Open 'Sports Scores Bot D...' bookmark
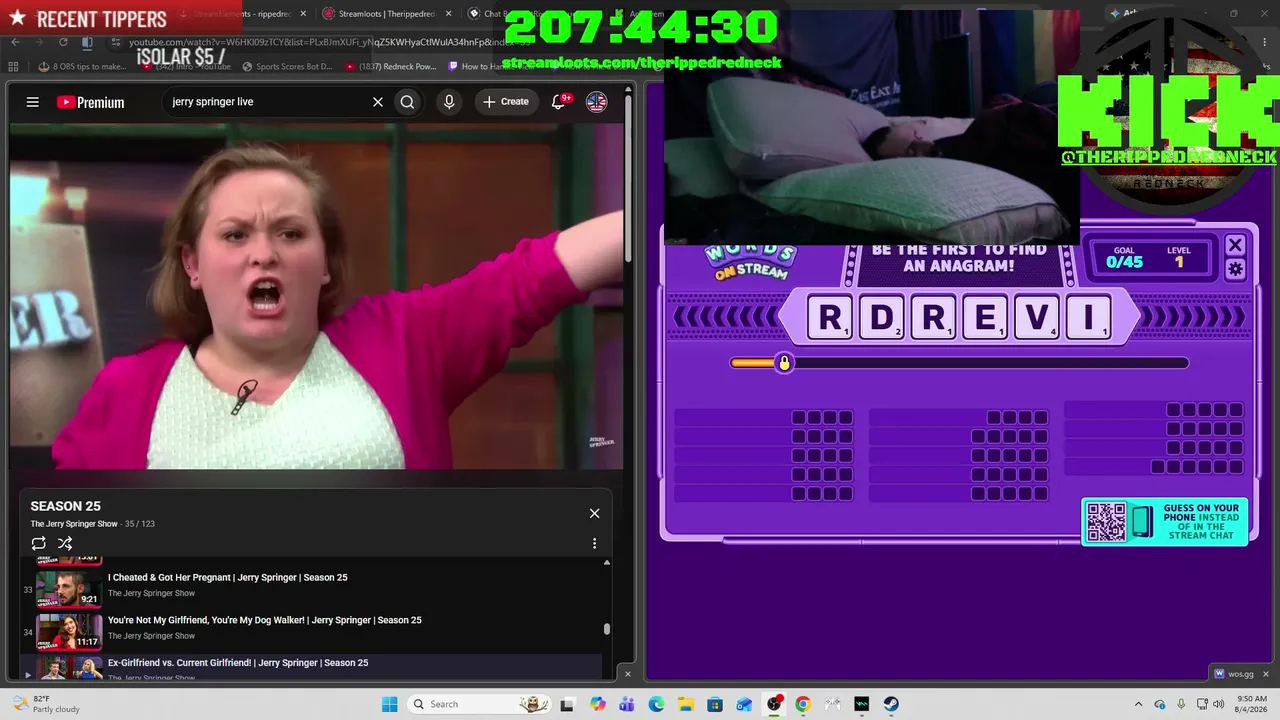This screenshot has height=720, width=1280. pyautogui.click(x=287, y=67)
